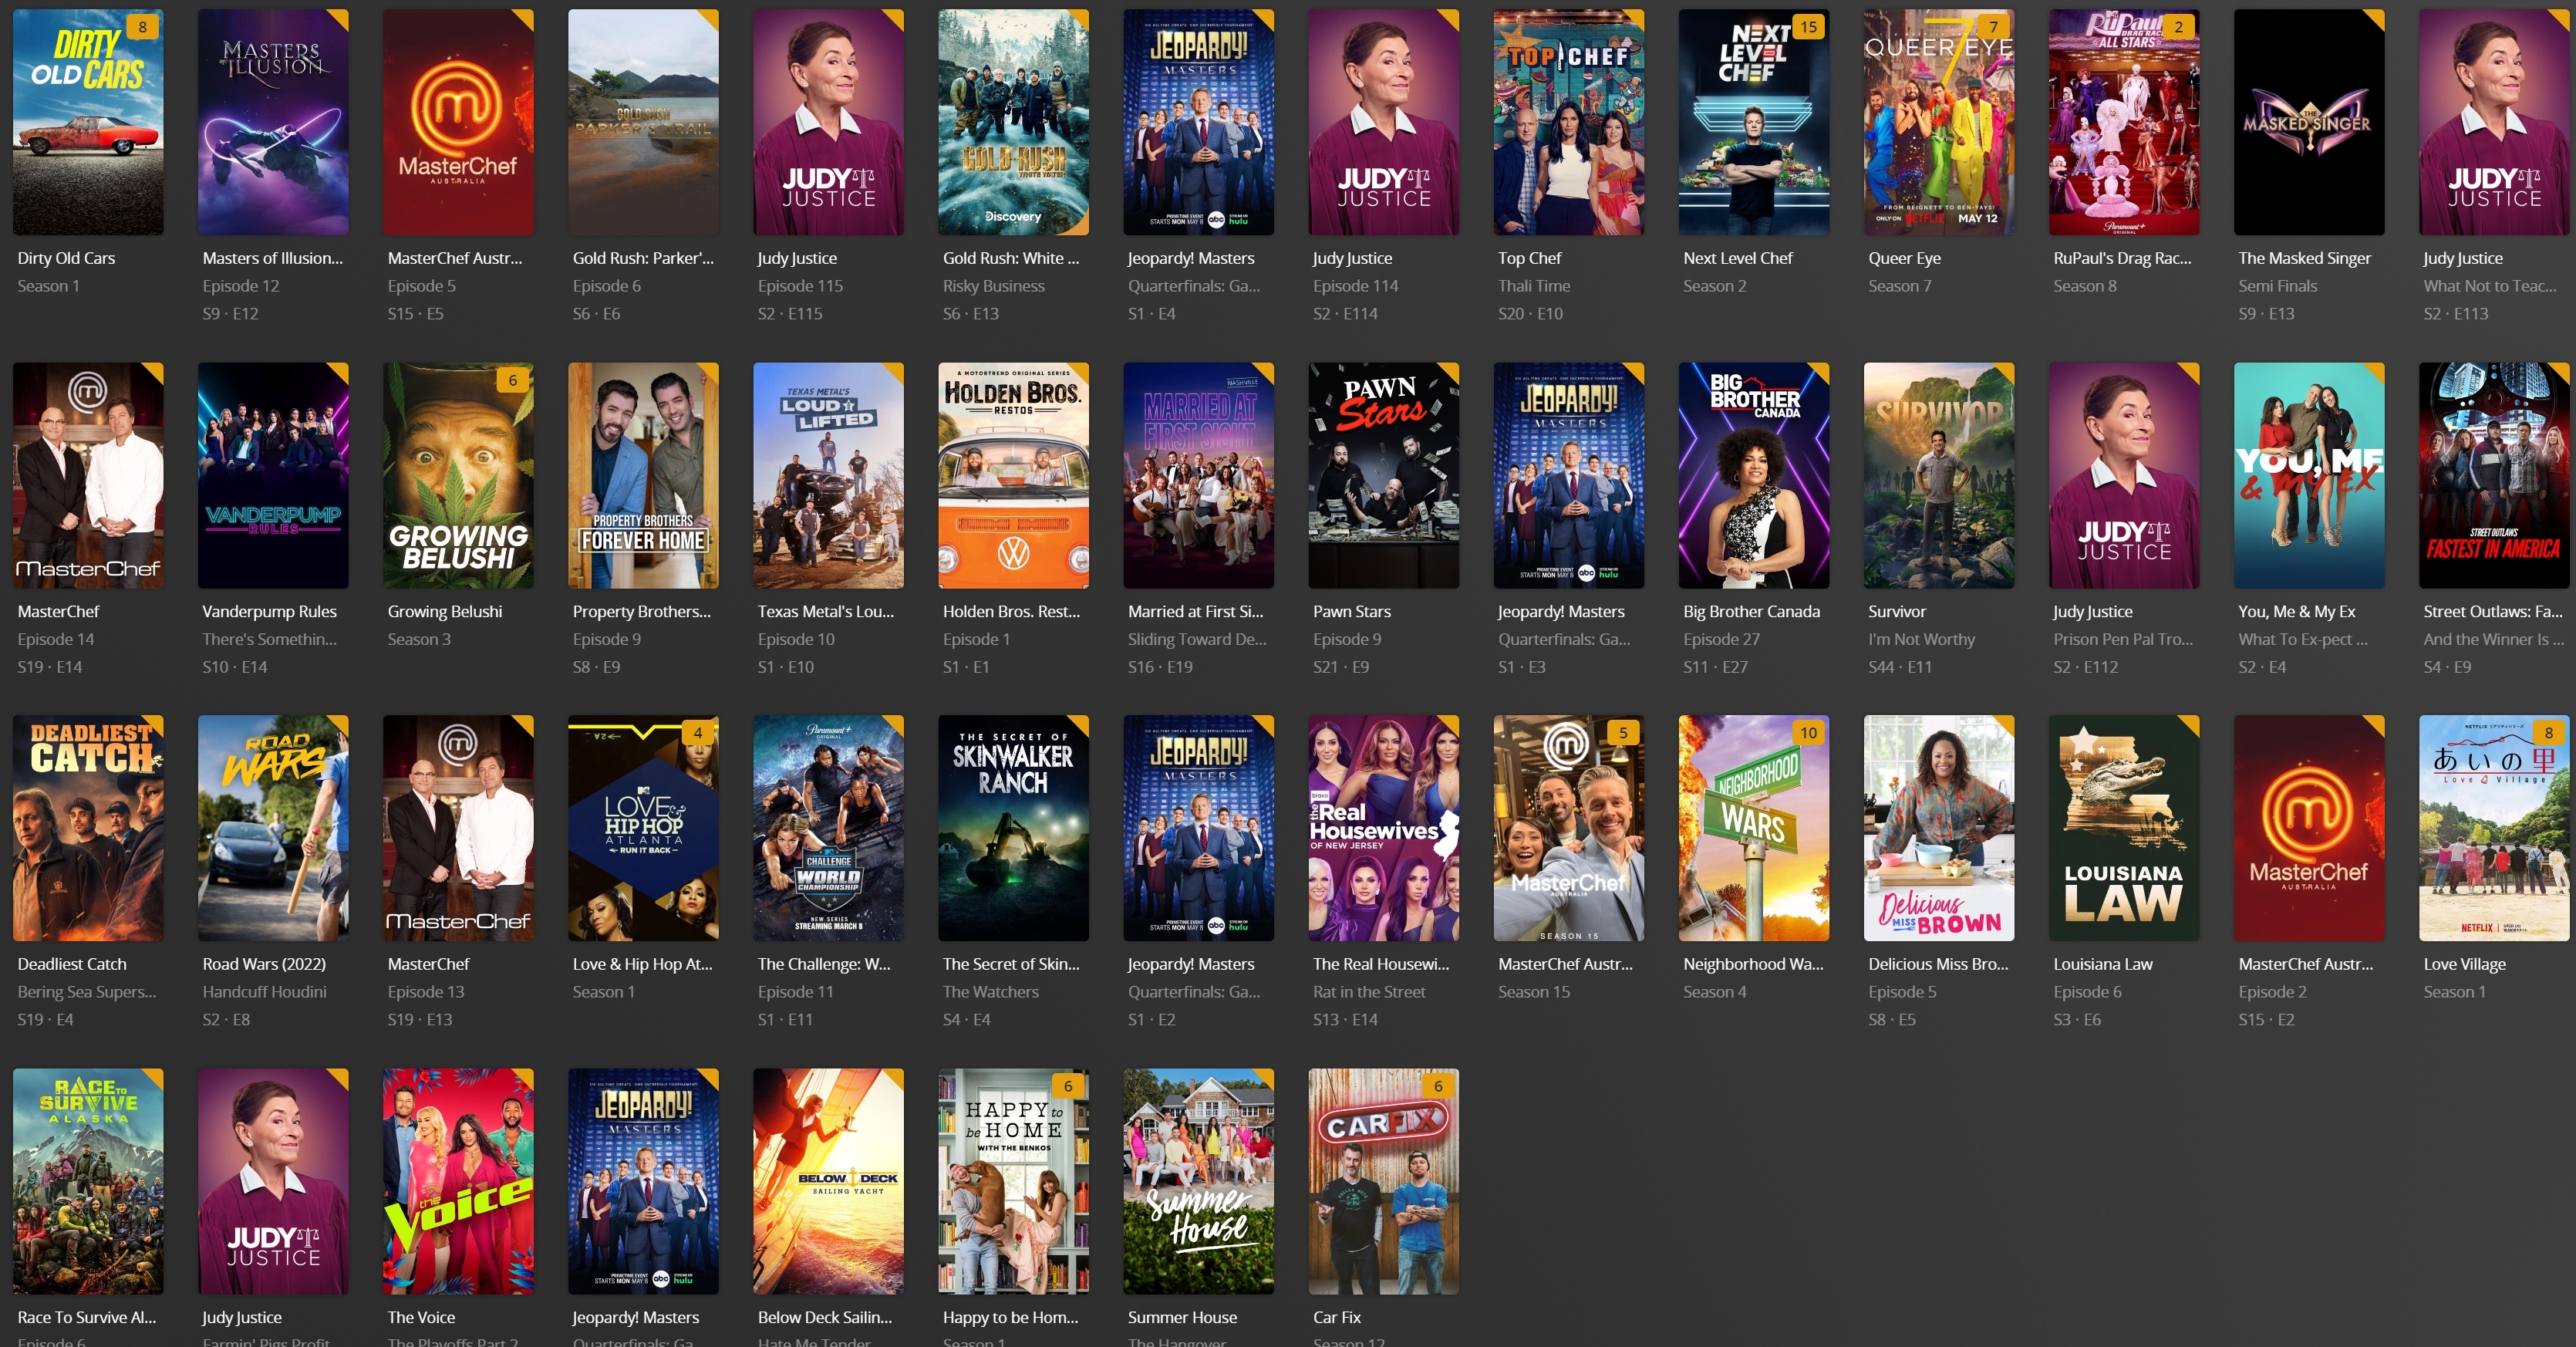Open Below Deck Sailing Yacht poster
This screenshot has width=2576, height=1347.
(828, 1181)
